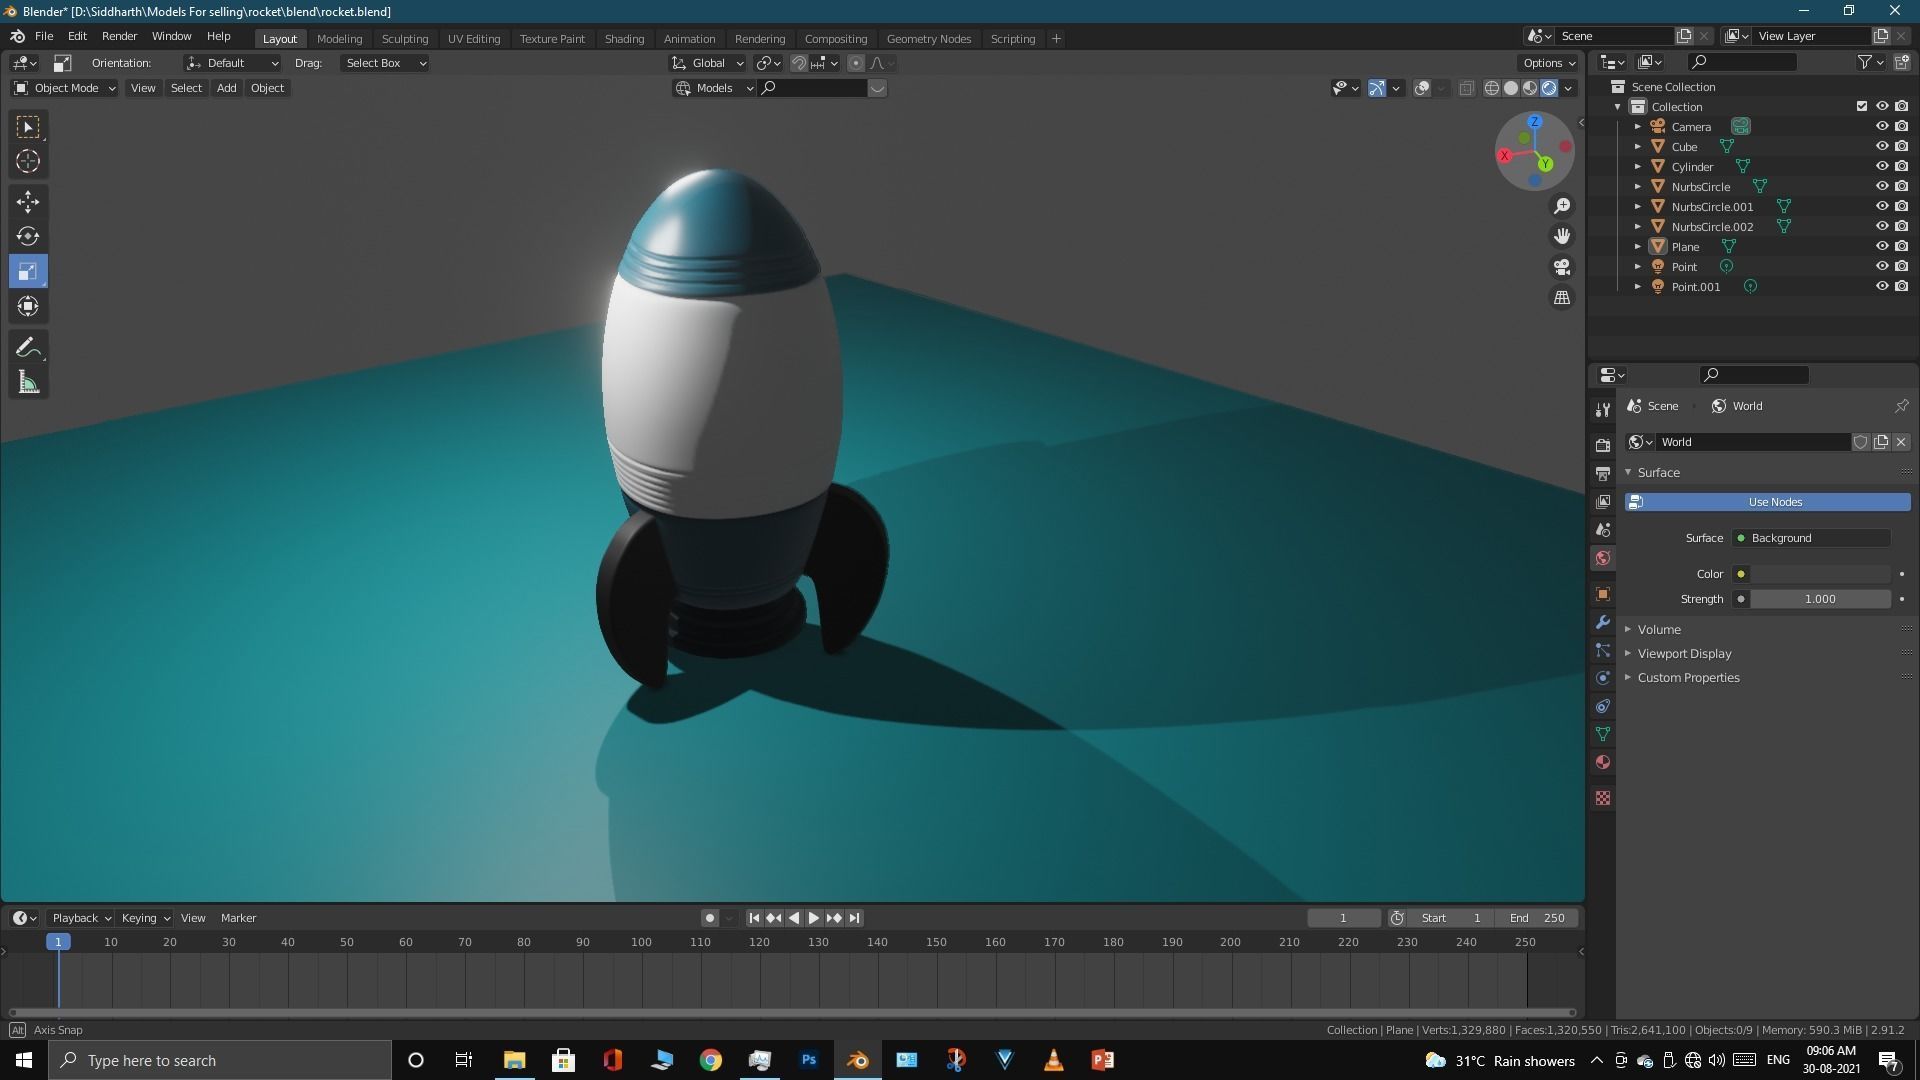Switch to rendered viewport shading
Viewport: 1920px width, 1080px height.
click(1549, 88)
